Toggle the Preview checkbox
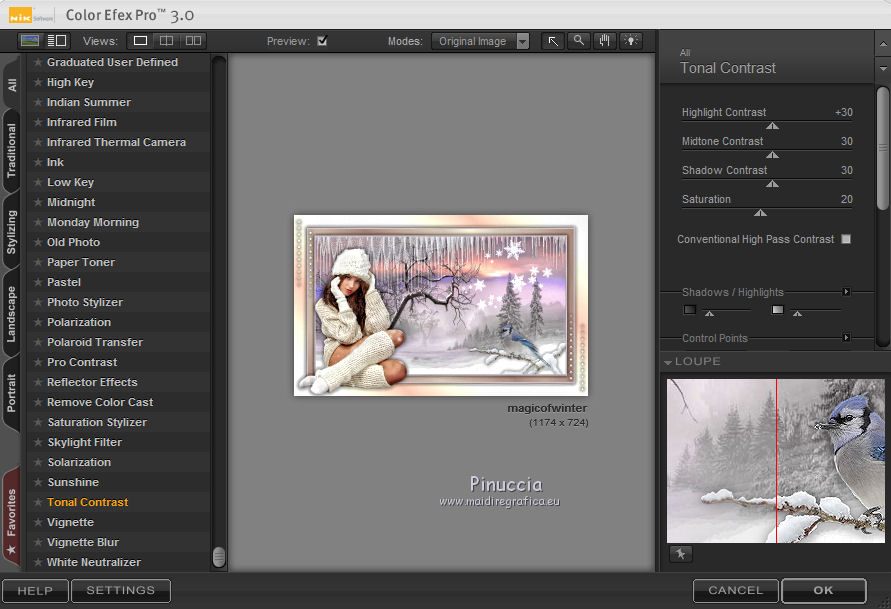 pyautogui.click(x=322, y=41)
